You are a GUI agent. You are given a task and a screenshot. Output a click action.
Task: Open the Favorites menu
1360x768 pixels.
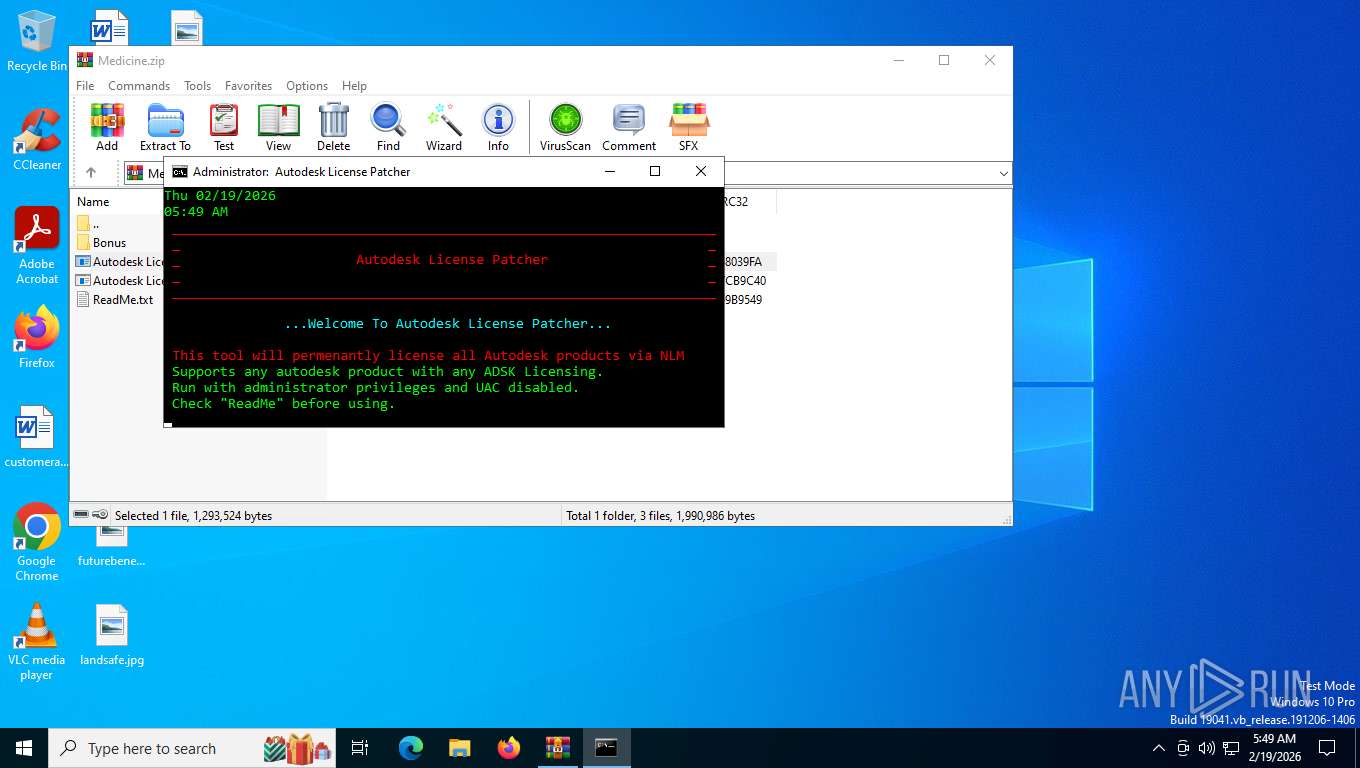(248, 86)
